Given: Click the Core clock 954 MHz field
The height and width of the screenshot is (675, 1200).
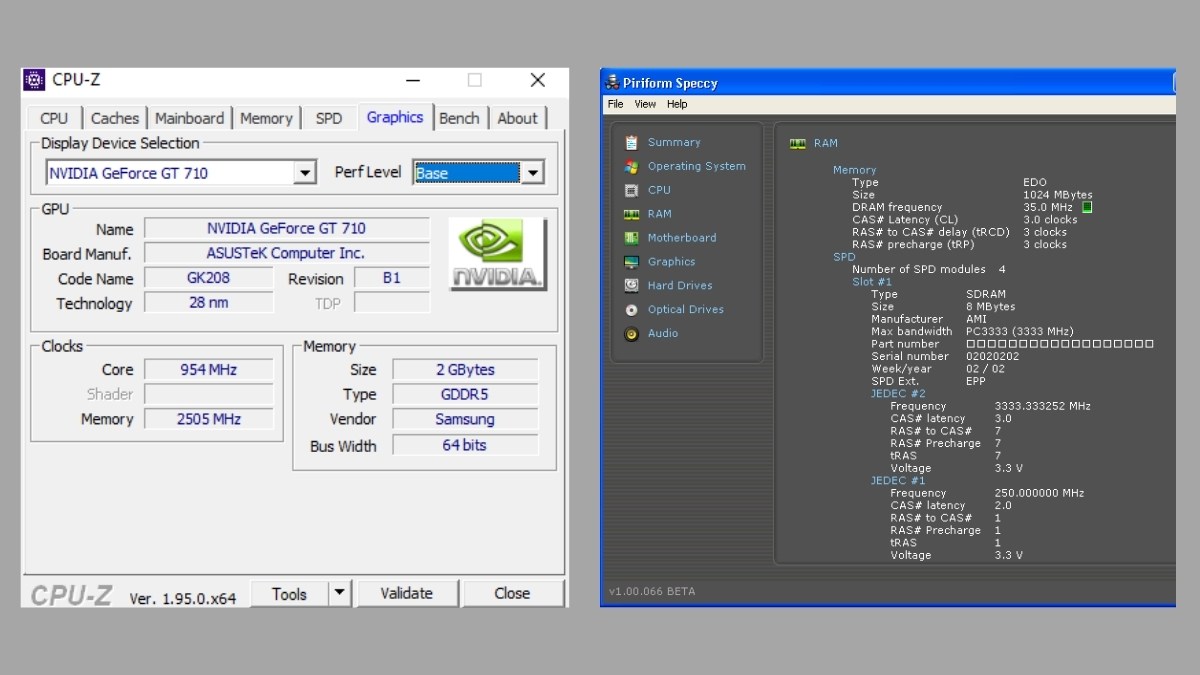Looking at the screenshot, I should pyautogui.click(x=209, y=369).
